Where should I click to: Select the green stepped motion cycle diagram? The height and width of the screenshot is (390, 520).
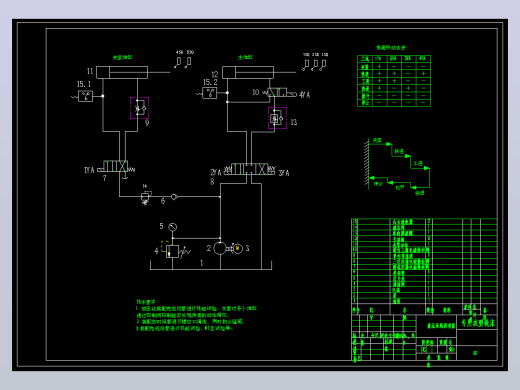click(397, 167)
